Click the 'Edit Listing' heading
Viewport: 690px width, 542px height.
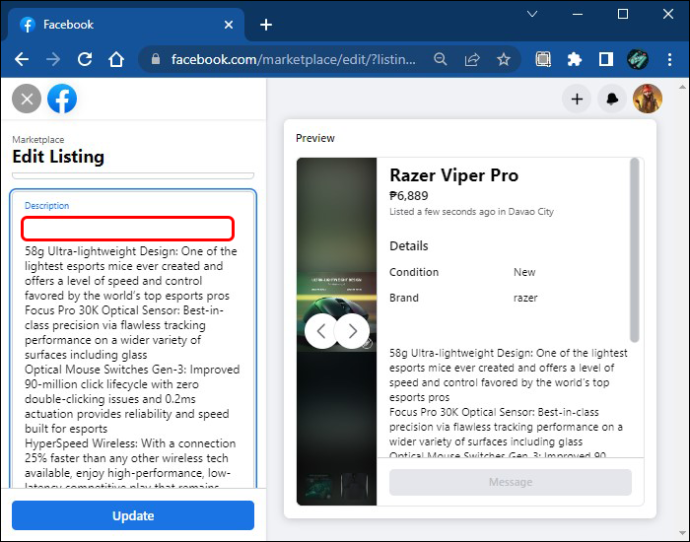pyautogui.click(x=58, y=157)
